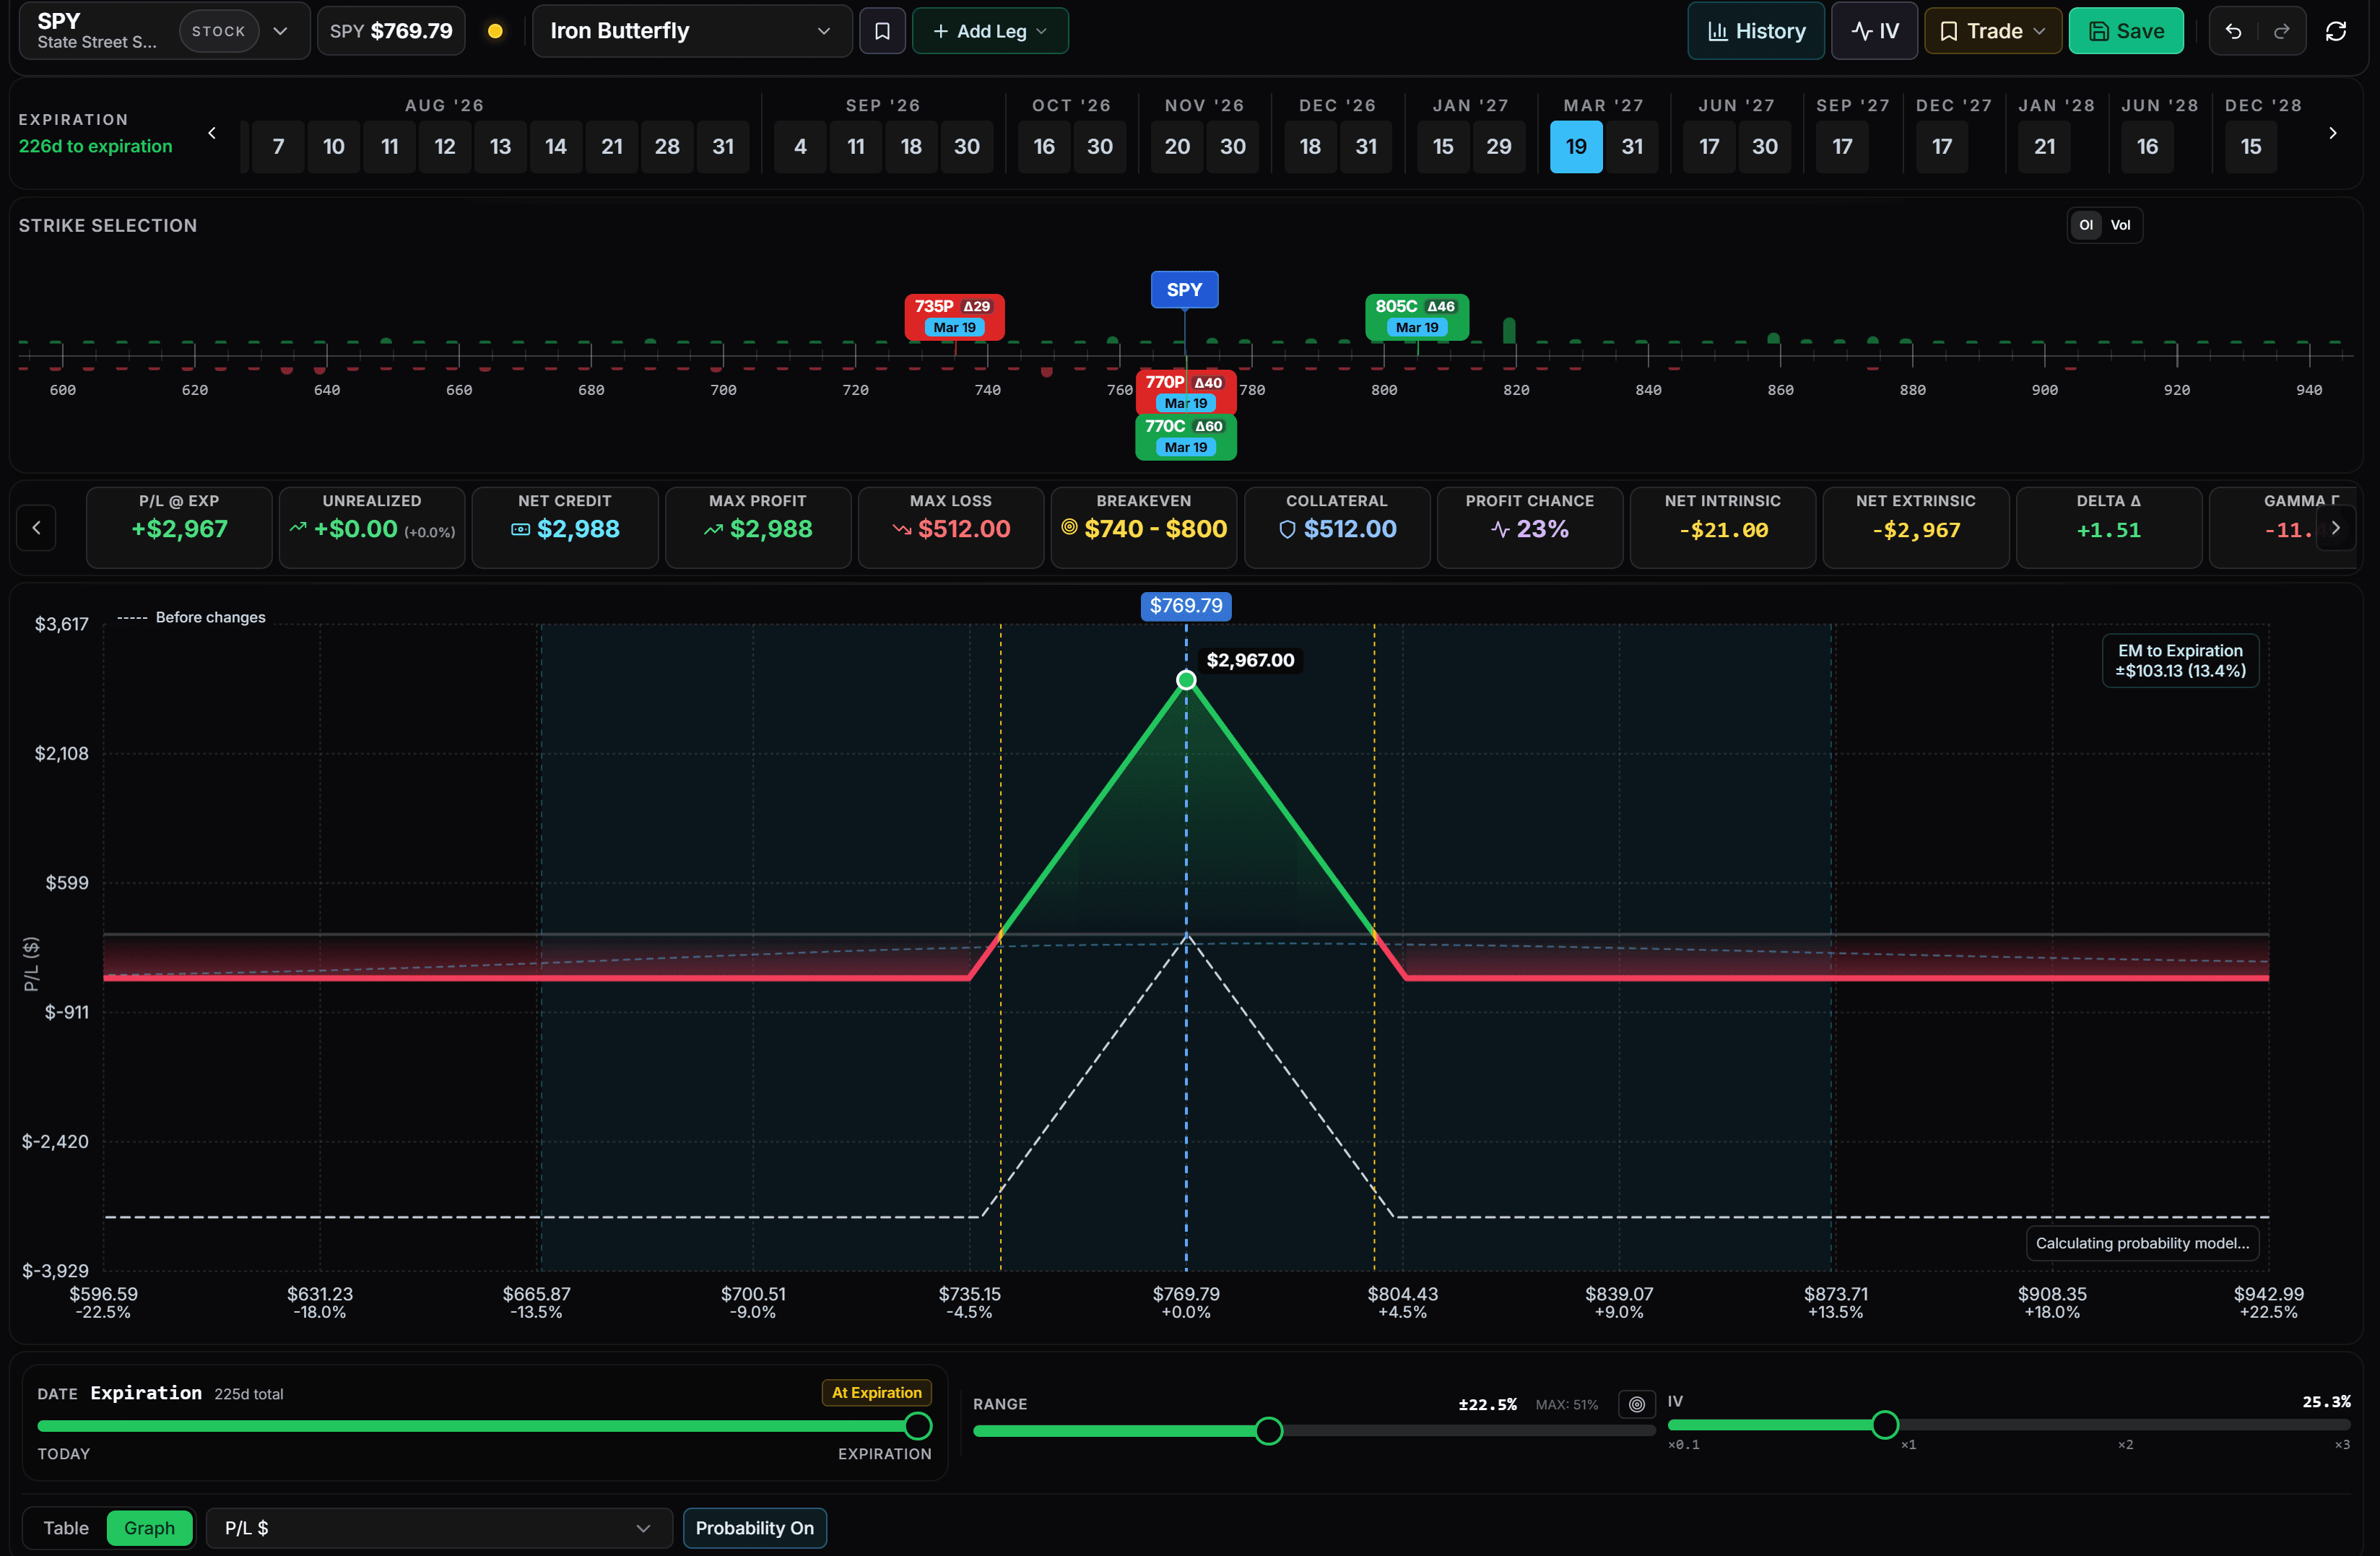Switch to Graph view
This screenshot has height=1556, width=2380.
point(149,1527)
